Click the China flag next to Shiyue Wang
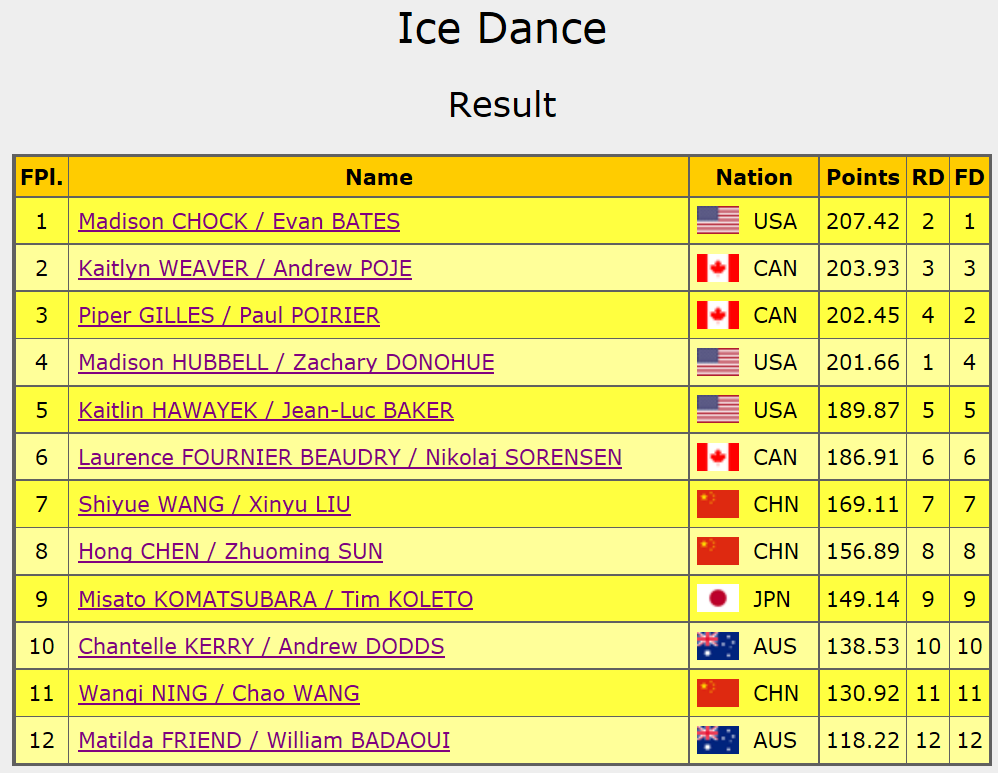Image resolution: width=998 pixels, height=773 pixels. point(717,504)
